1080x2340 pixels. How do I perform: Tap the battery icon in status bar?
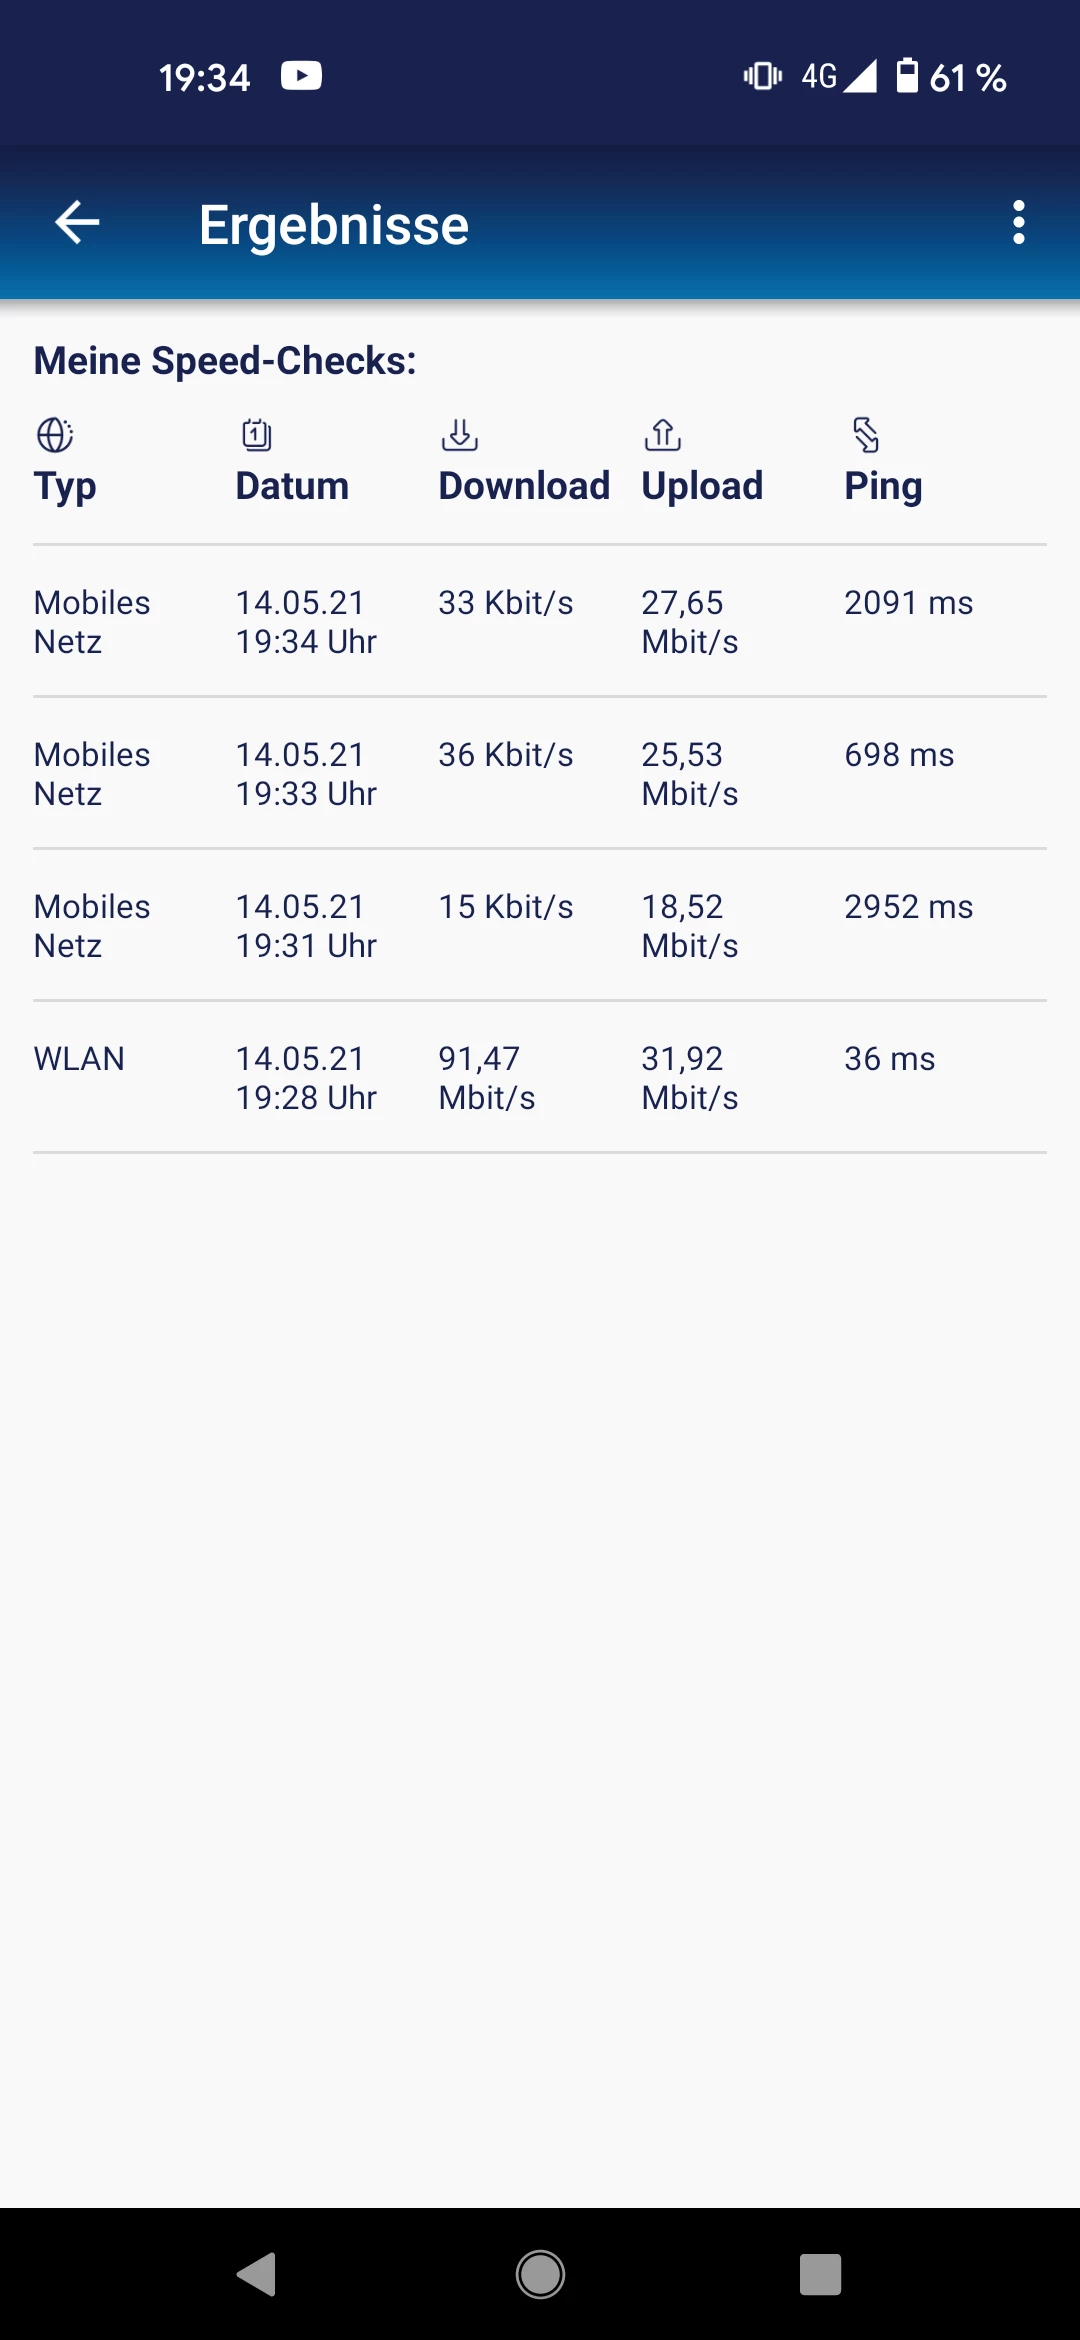[x=907, y=76]
